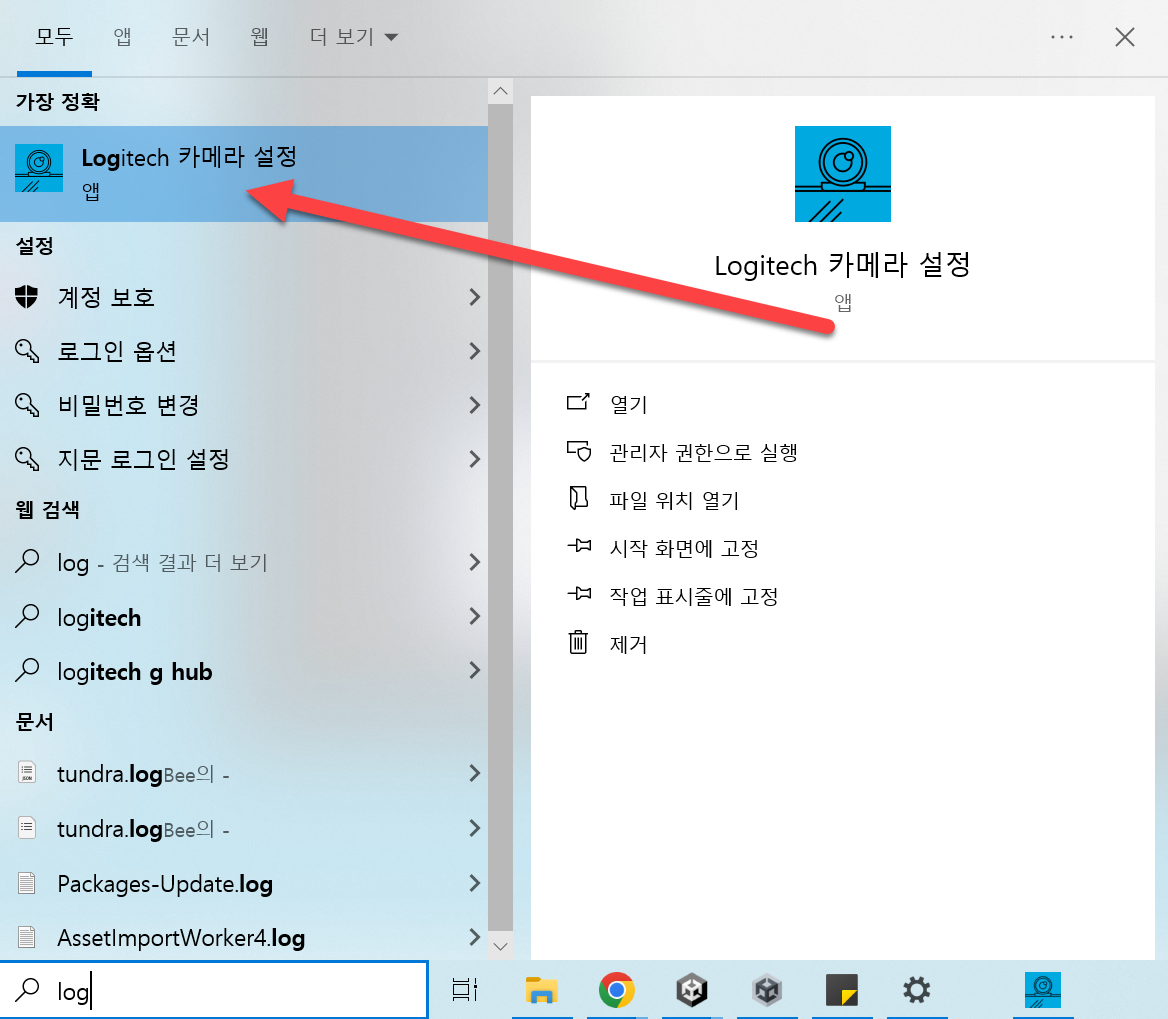Viewport: 1168px width, 1019px height.
Task: Expand the 로그인 옵션 chevron
Action: 474,351
